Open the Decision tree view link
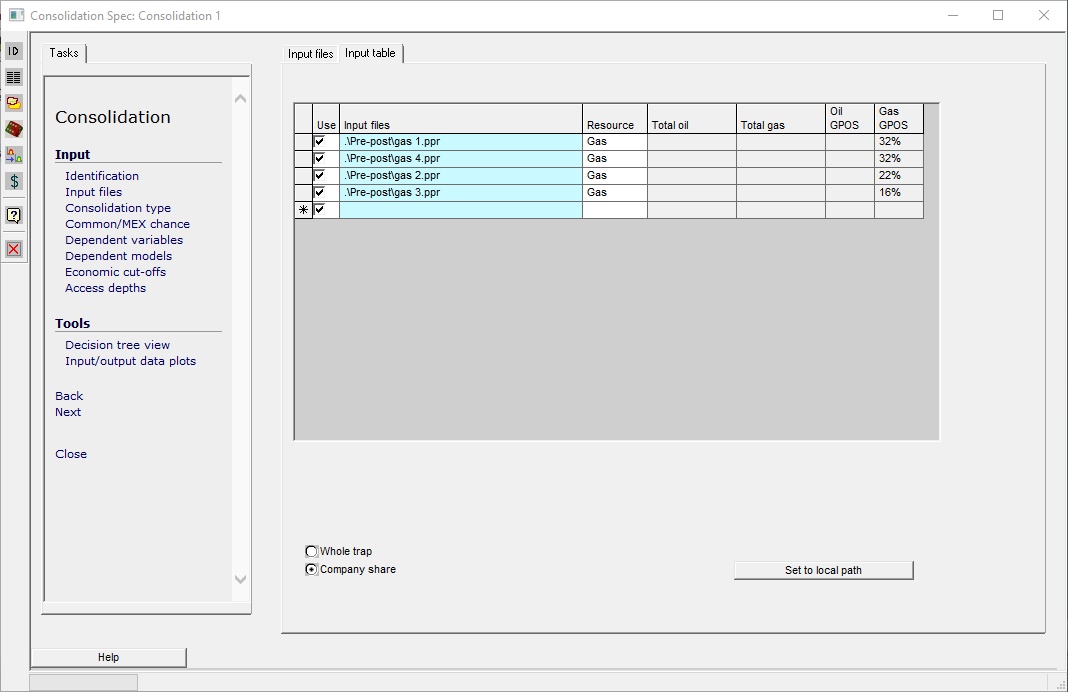 [x=117, y=345]
